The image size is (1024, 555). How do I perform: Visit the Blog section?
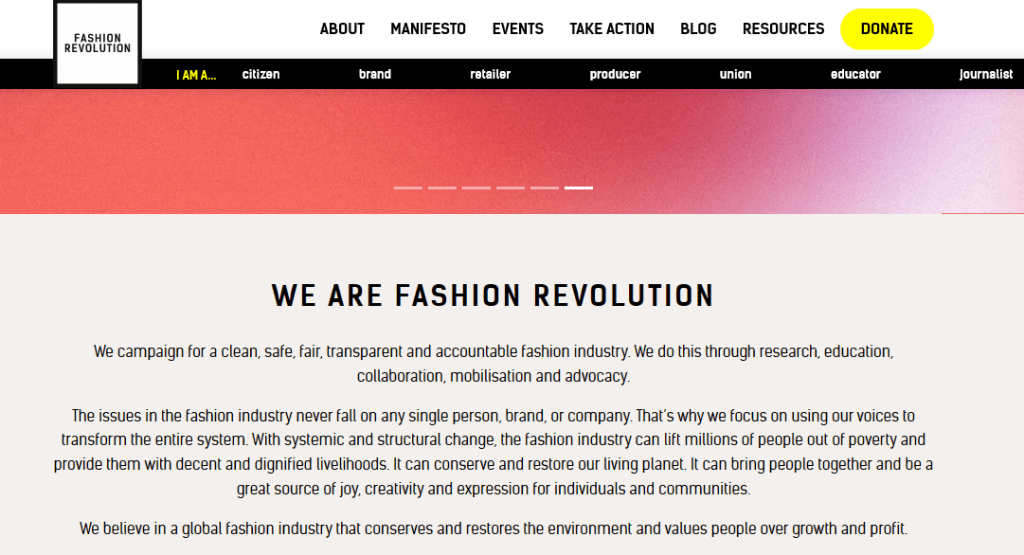coord(698,29)
